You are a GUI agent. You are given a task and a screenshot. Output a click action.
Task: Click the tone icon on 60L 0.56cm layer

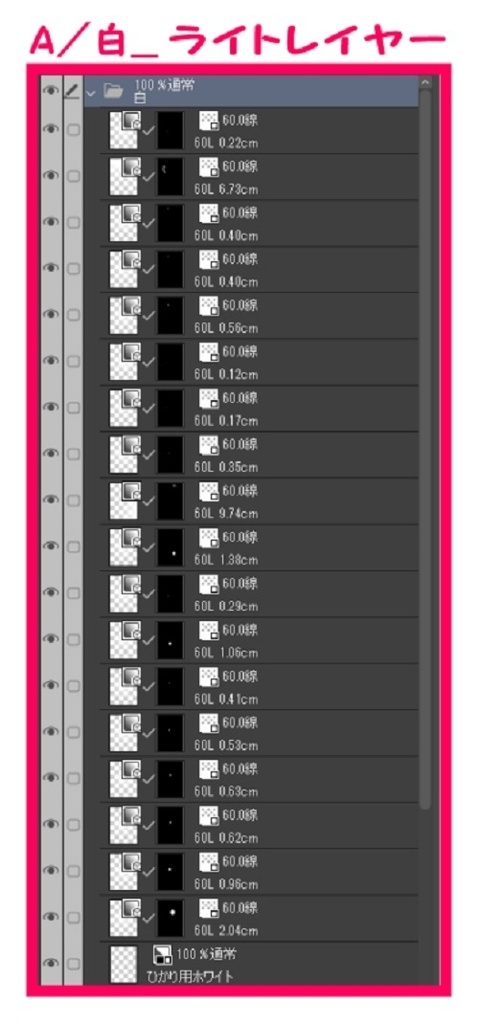(208, 306)
